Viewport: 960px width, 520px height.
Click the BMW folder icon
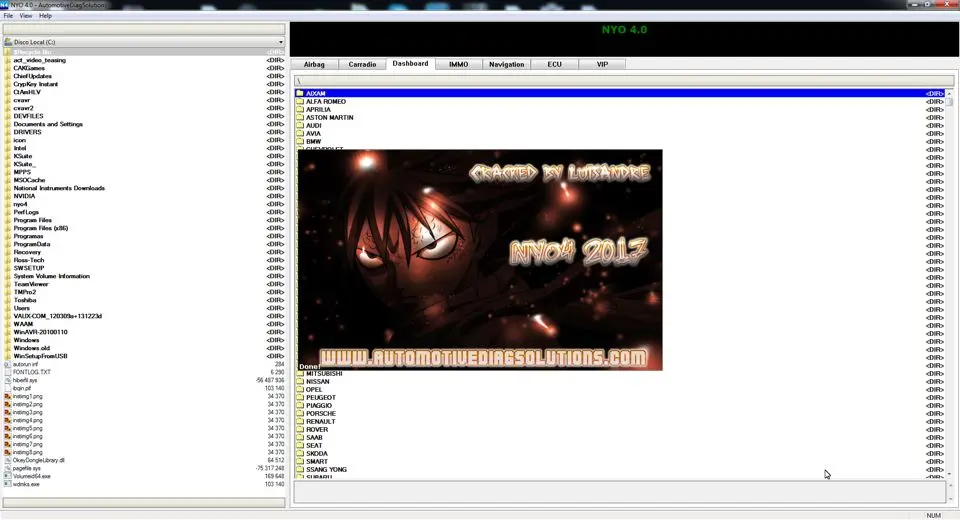(x=300, y=141)
